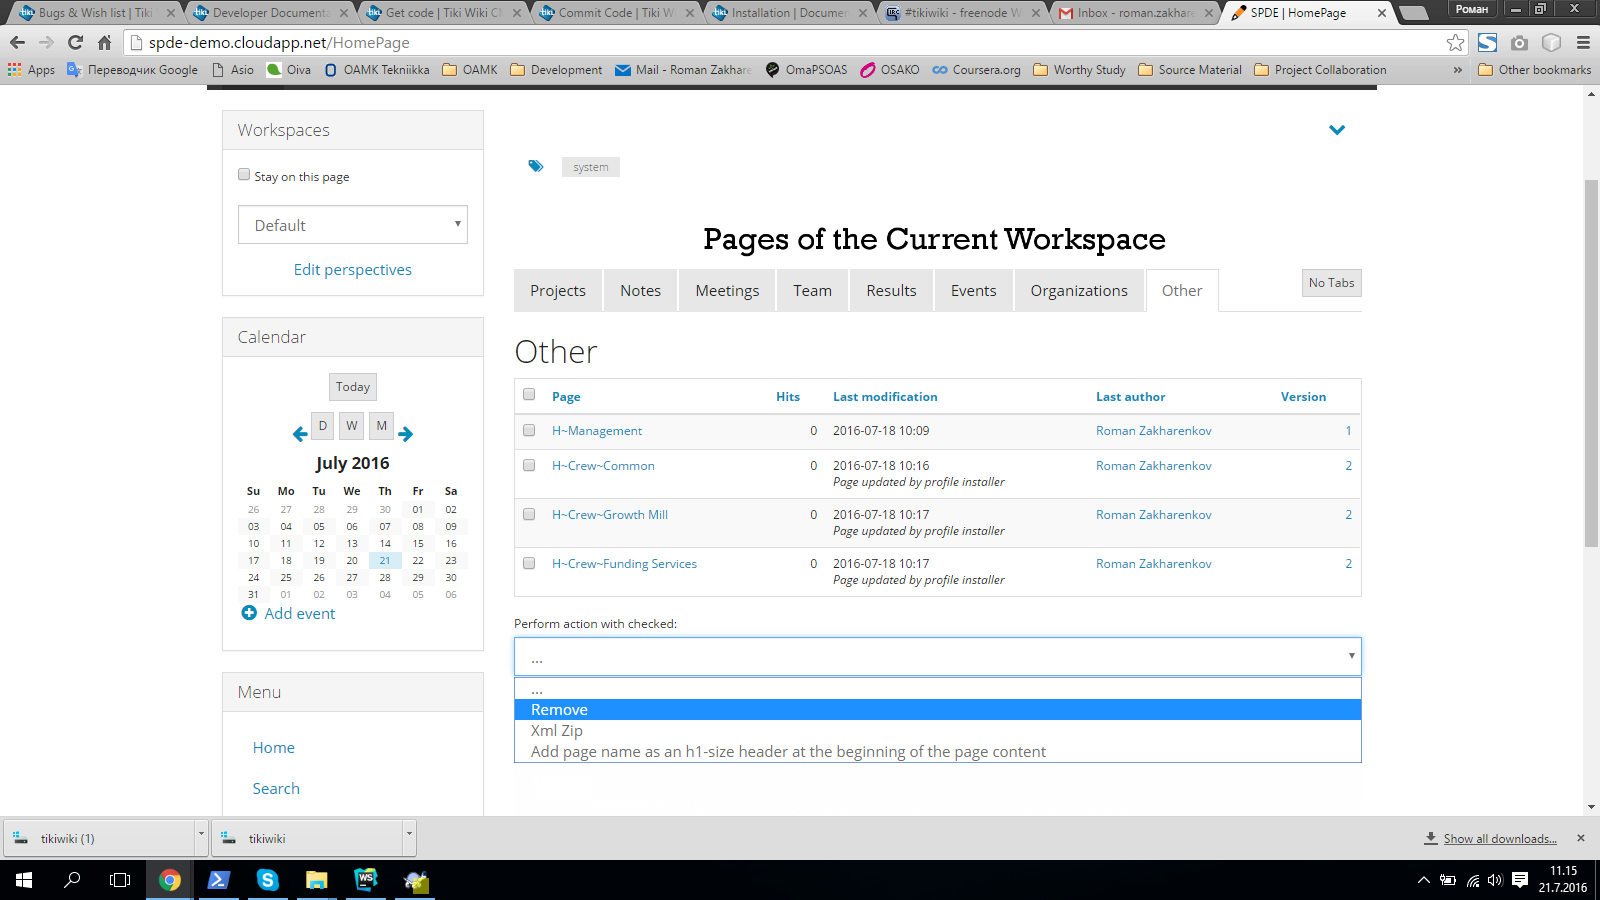This screenshot has height=900, width=1600.
Task: Click the page's vertical scrollbar thumb
Action: (x=1591, y=363)
